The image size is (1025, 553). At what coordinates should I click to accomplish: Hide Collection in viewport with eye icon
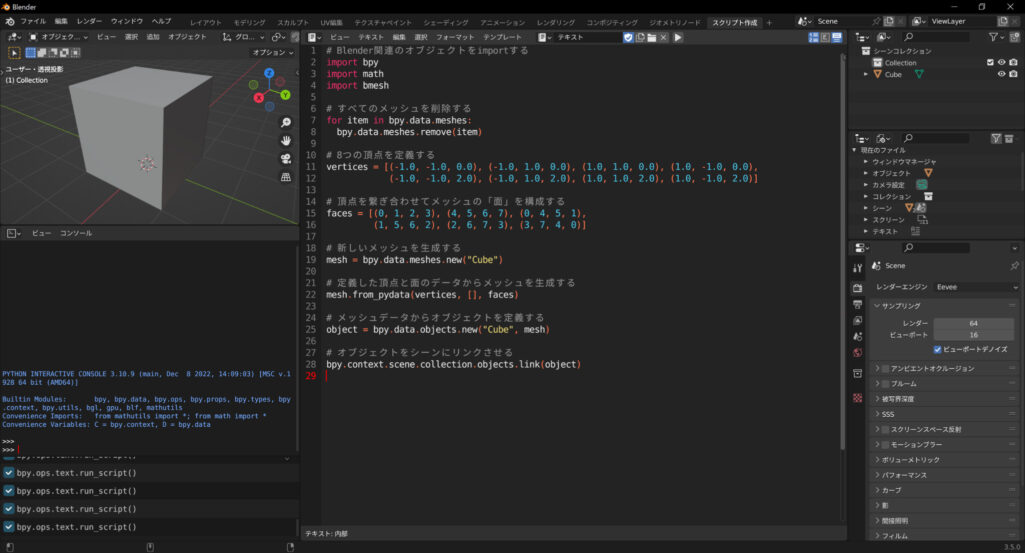(1001, 63)
